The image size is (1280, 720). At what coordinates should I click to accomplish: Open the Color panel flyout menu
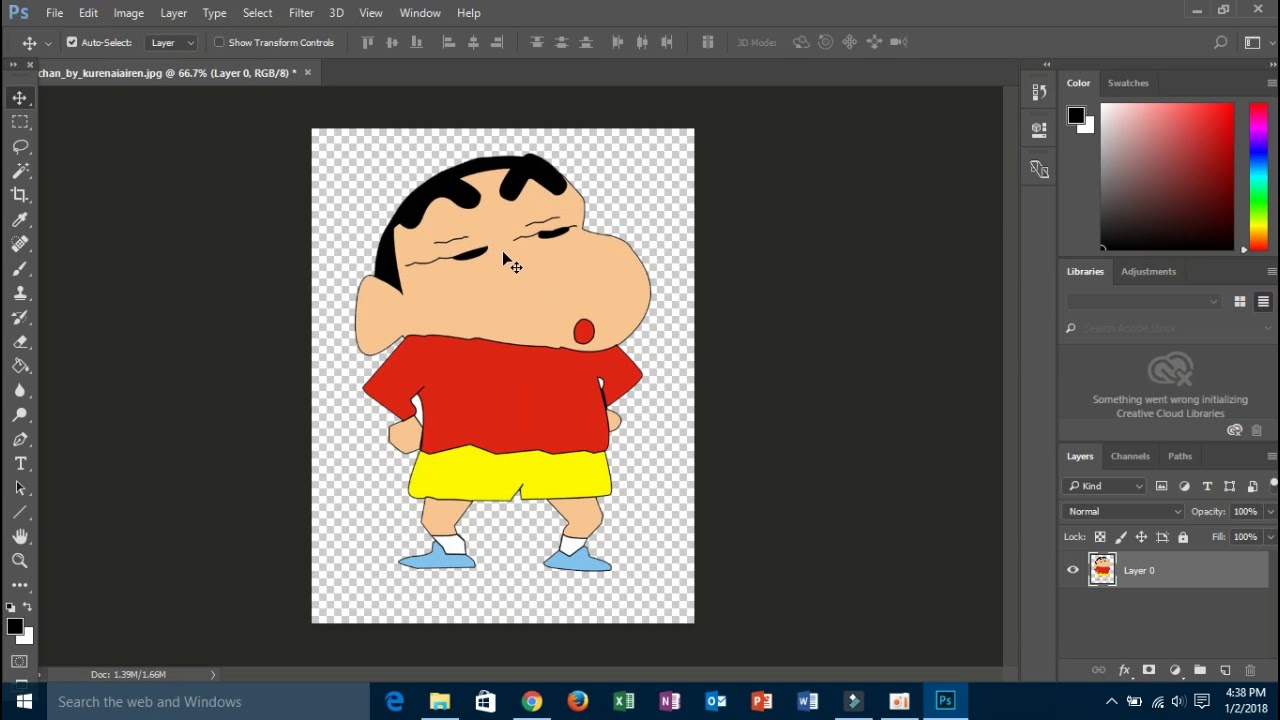1271,83
